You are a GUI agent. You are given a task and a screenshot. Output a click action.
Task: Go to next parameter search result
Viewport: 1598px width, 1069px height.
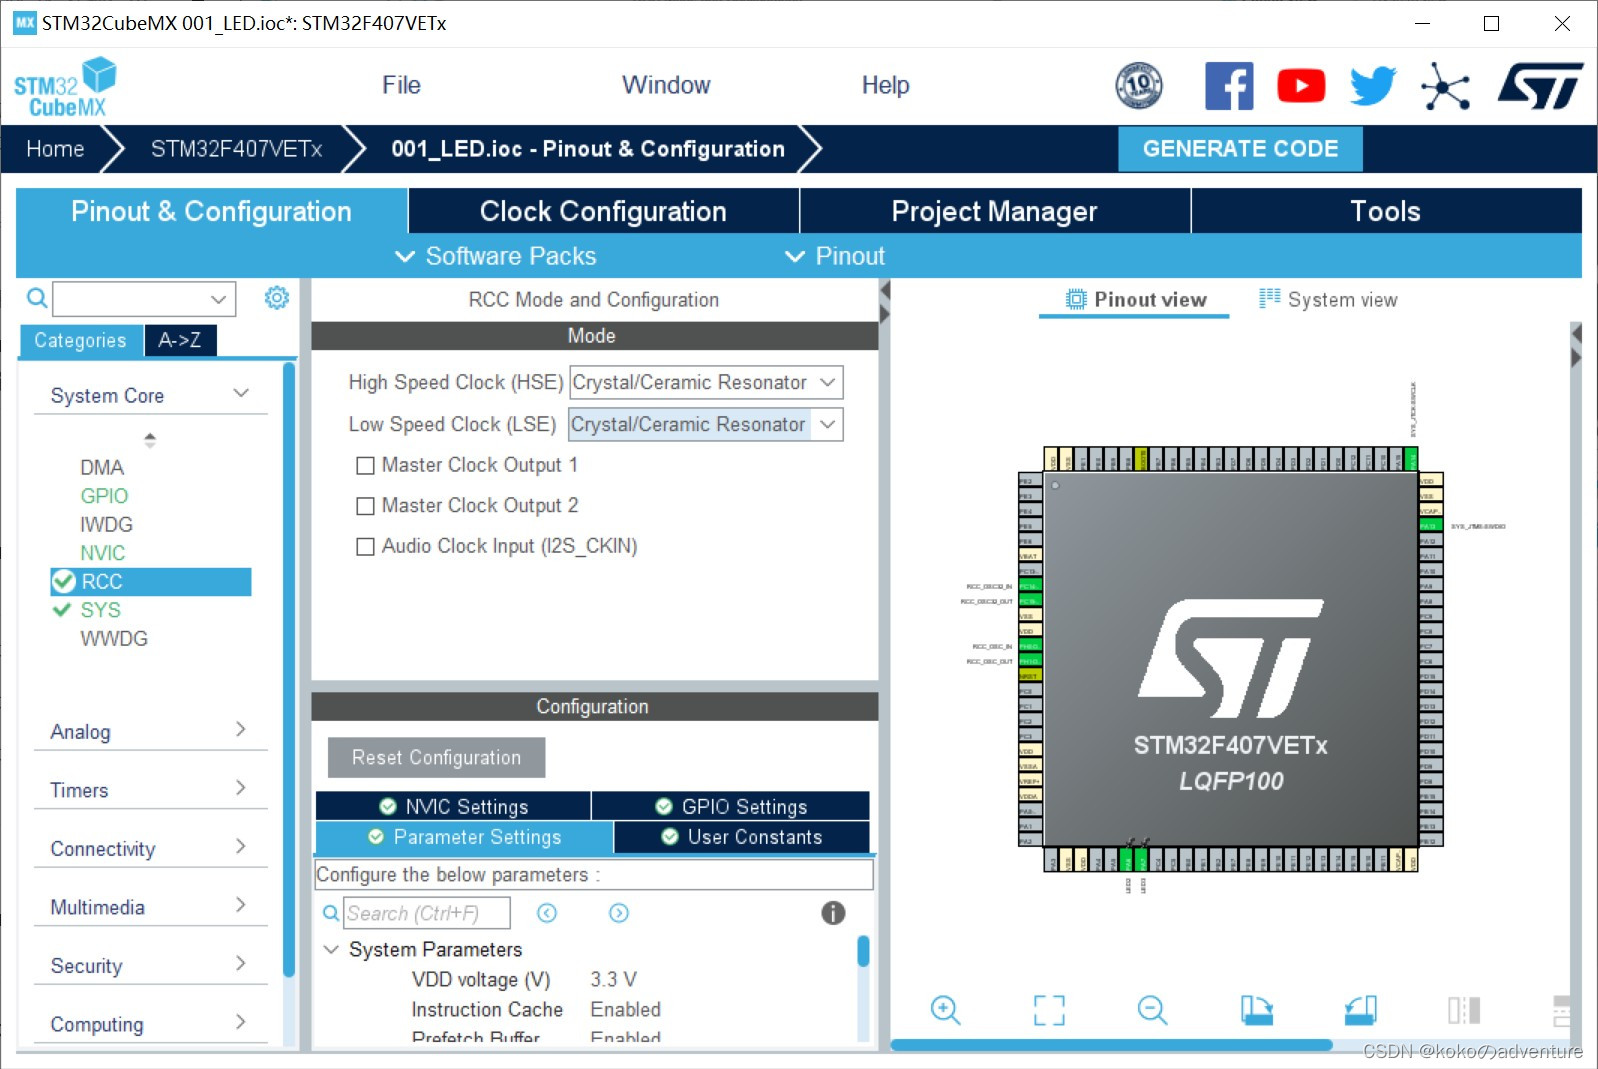coord(619,913)
